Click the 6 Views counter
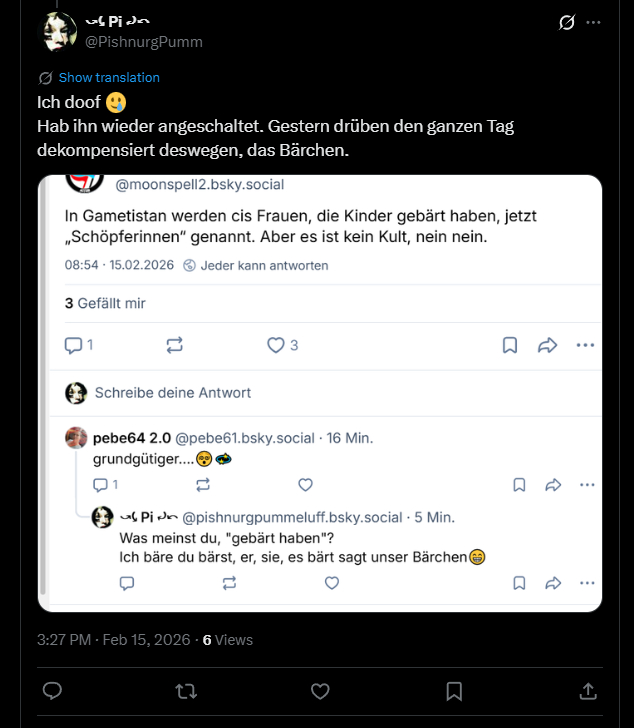This screenshot has width=634, height=728. [x=228, y=640]
